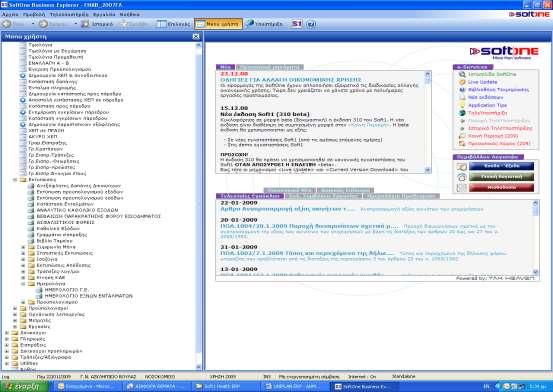553x392 pixels.
Task: Click the clock icon beside the green button
Action: click(462, 177)
